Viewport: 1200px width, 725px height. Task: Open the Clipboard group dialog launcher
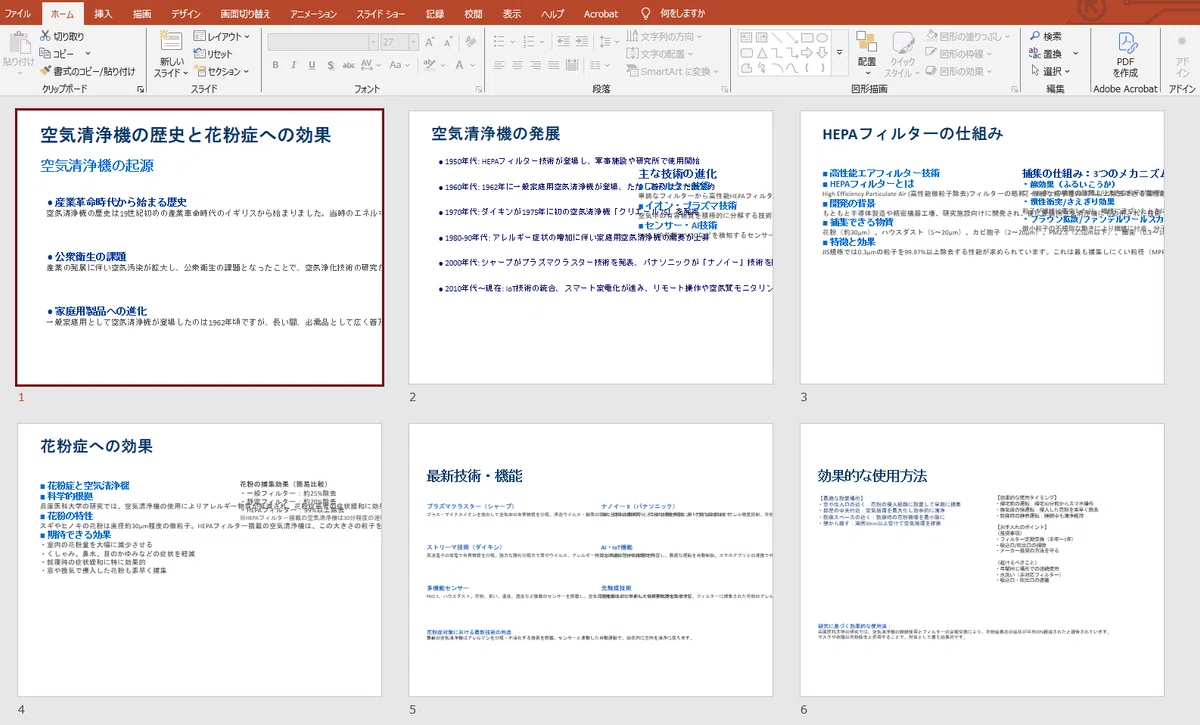click(x=140, y=89)
